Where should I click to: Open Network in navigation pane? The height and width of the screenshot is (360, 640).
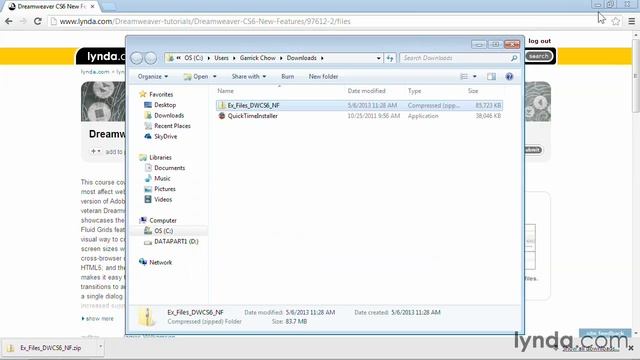160,262
